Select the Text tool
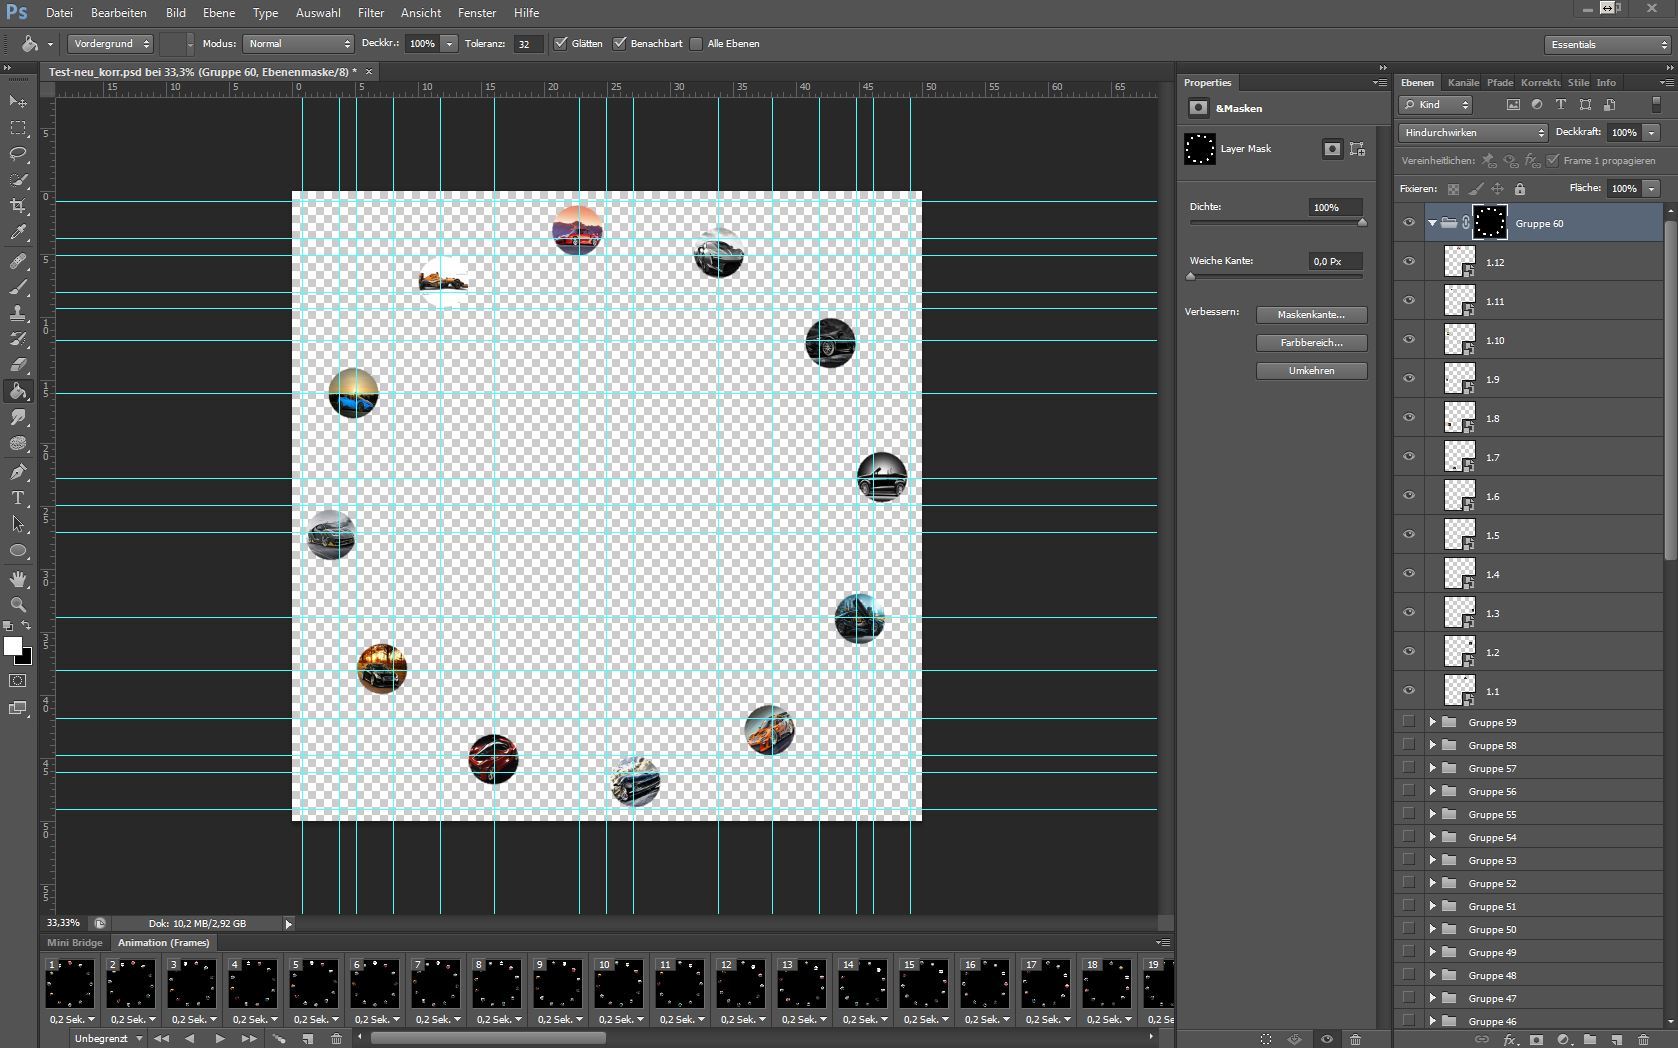The height and width of the screenshot is (1048, 1678). [x=18, y=497]
